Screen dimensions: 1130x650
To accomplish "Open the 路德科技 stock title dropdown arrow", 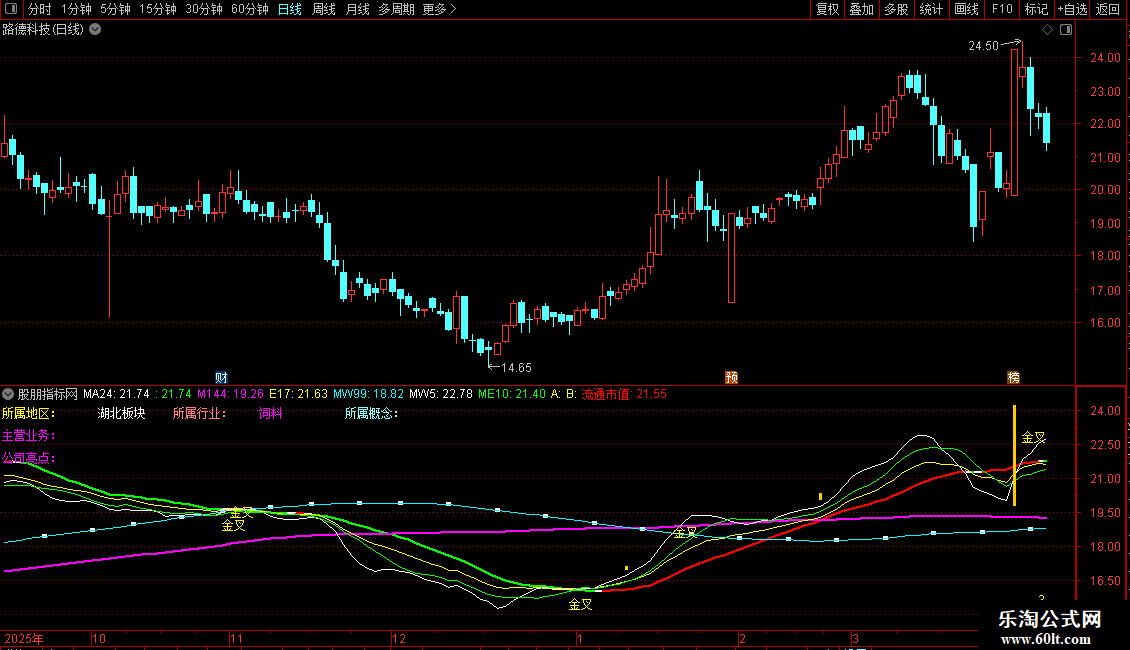I will (x=95, y=30).
